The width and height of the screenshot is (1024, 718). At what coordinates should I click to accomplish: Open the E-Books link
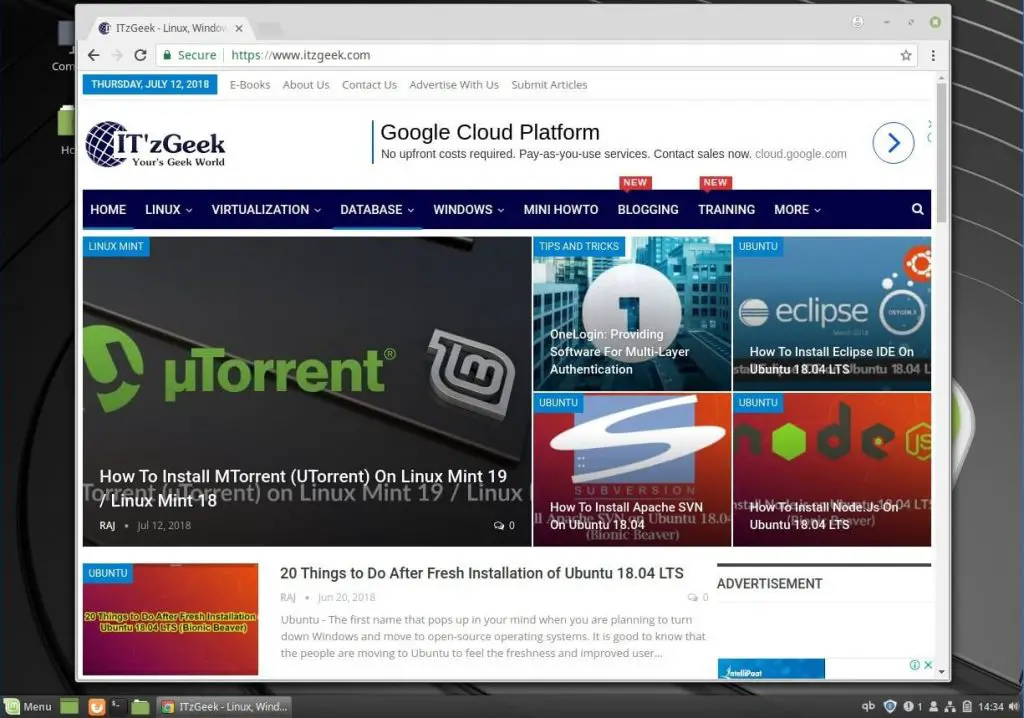249,85
